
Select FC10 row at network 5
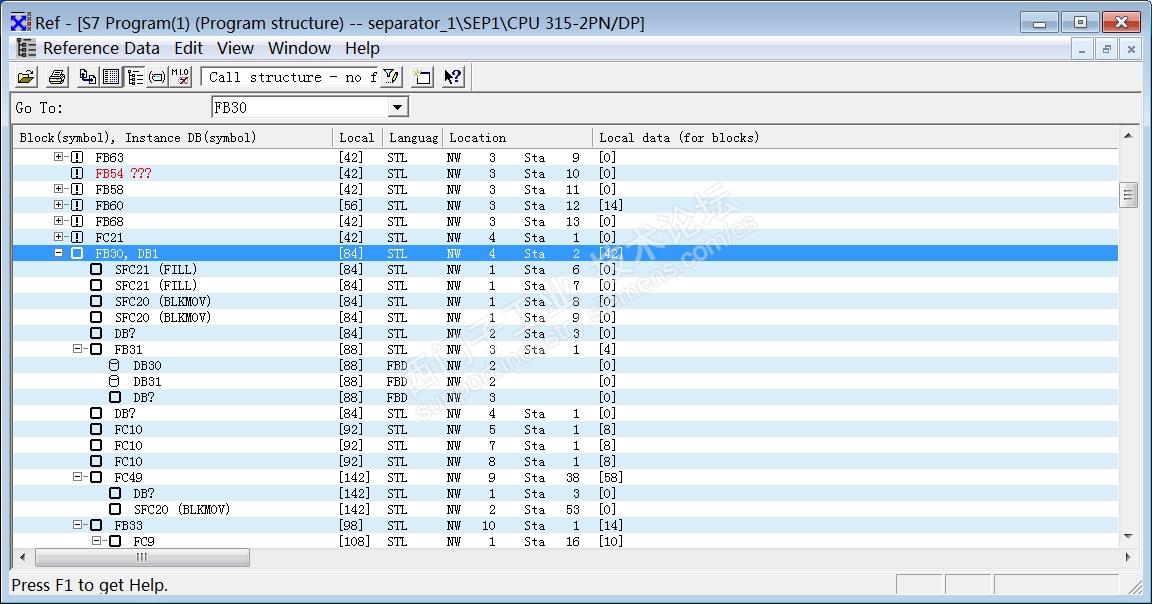(565, 429)
